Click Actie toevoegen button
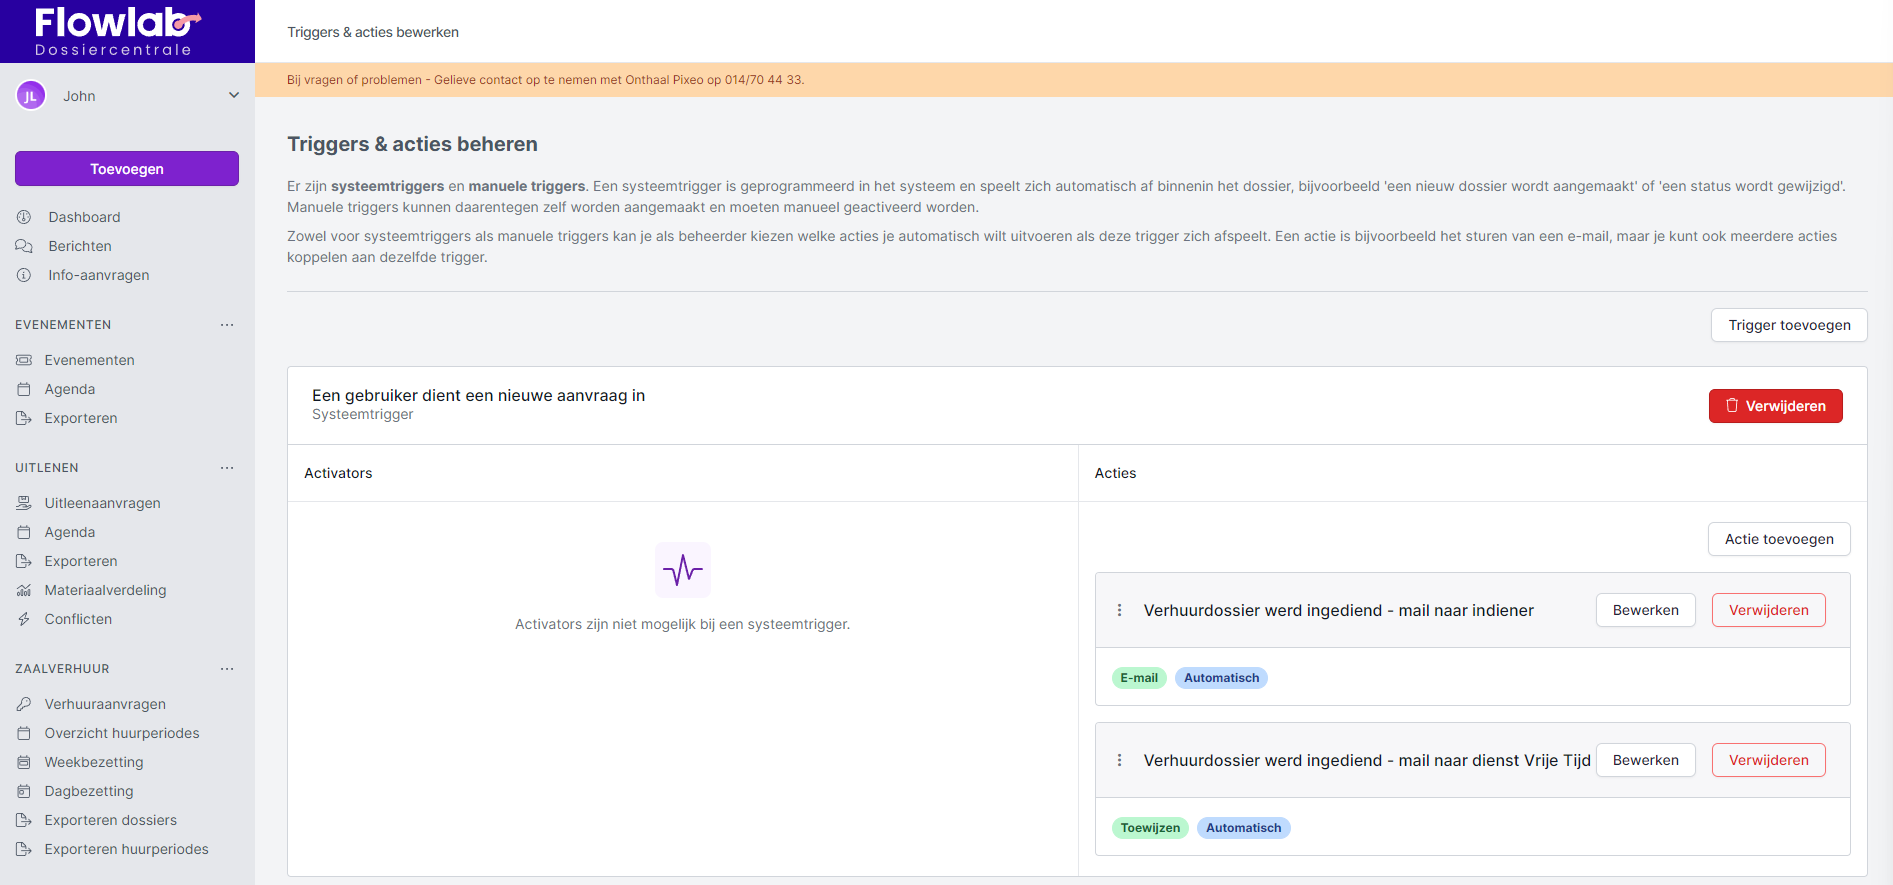 pyautogui.click(x=1779, y=539)
